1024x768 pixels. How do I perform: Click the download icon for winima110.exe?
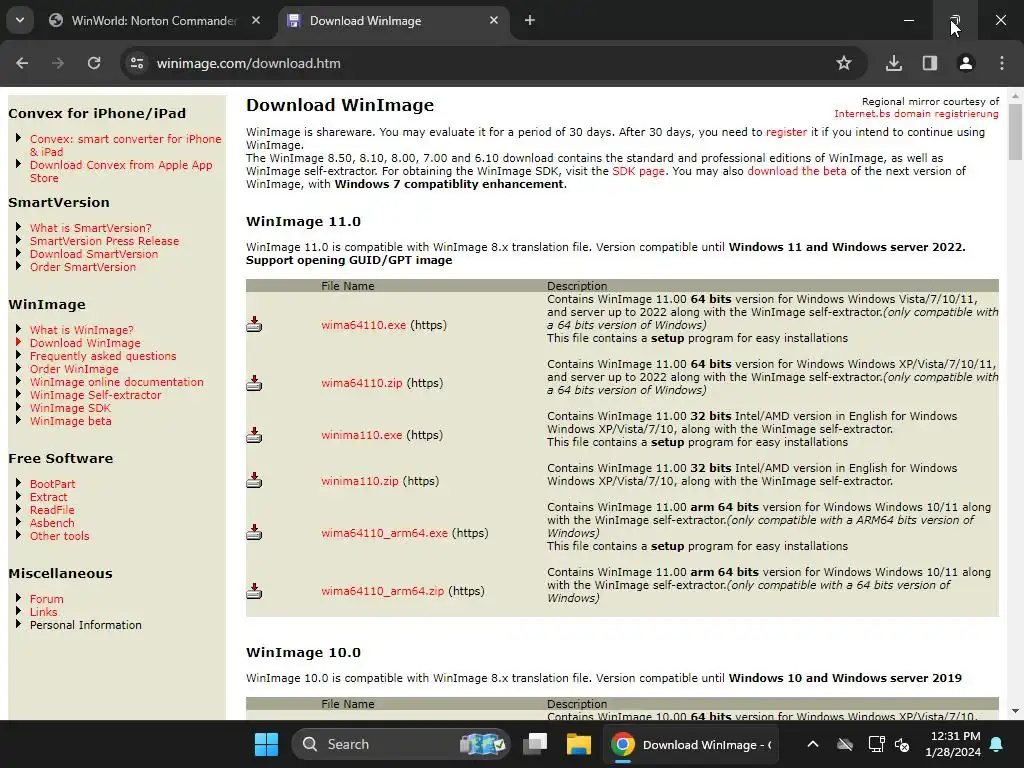pyautogui.click(x=254, y=435)
